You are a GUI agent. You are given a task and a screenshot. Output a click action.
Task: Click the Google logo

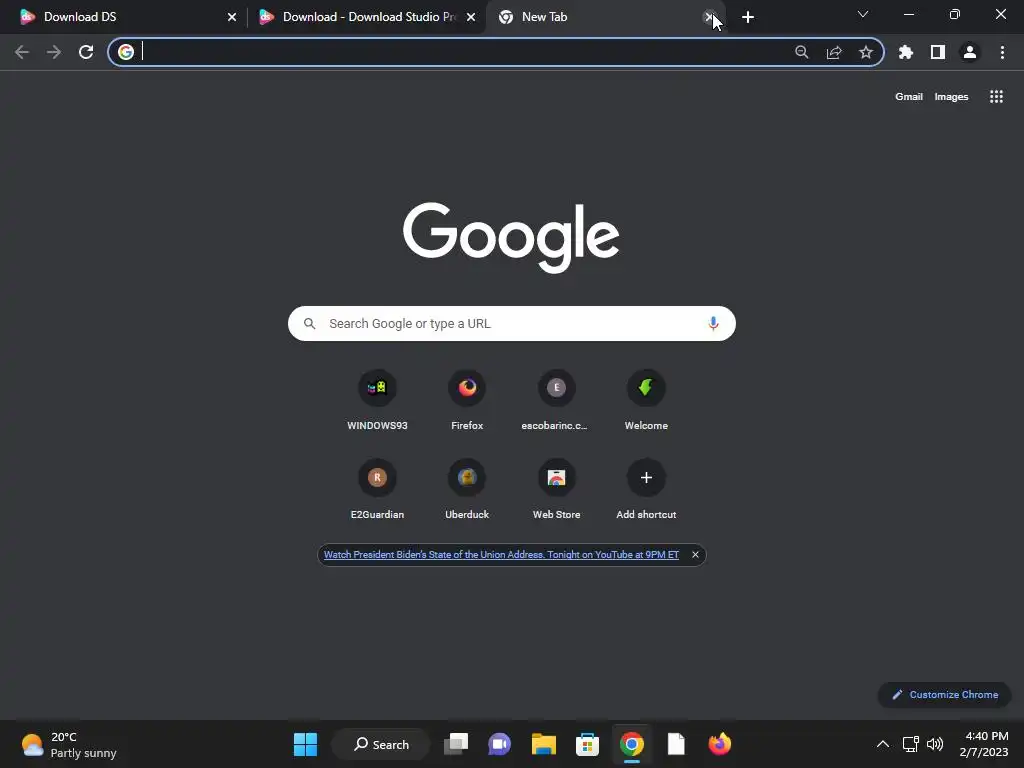(x=511, y=237)
